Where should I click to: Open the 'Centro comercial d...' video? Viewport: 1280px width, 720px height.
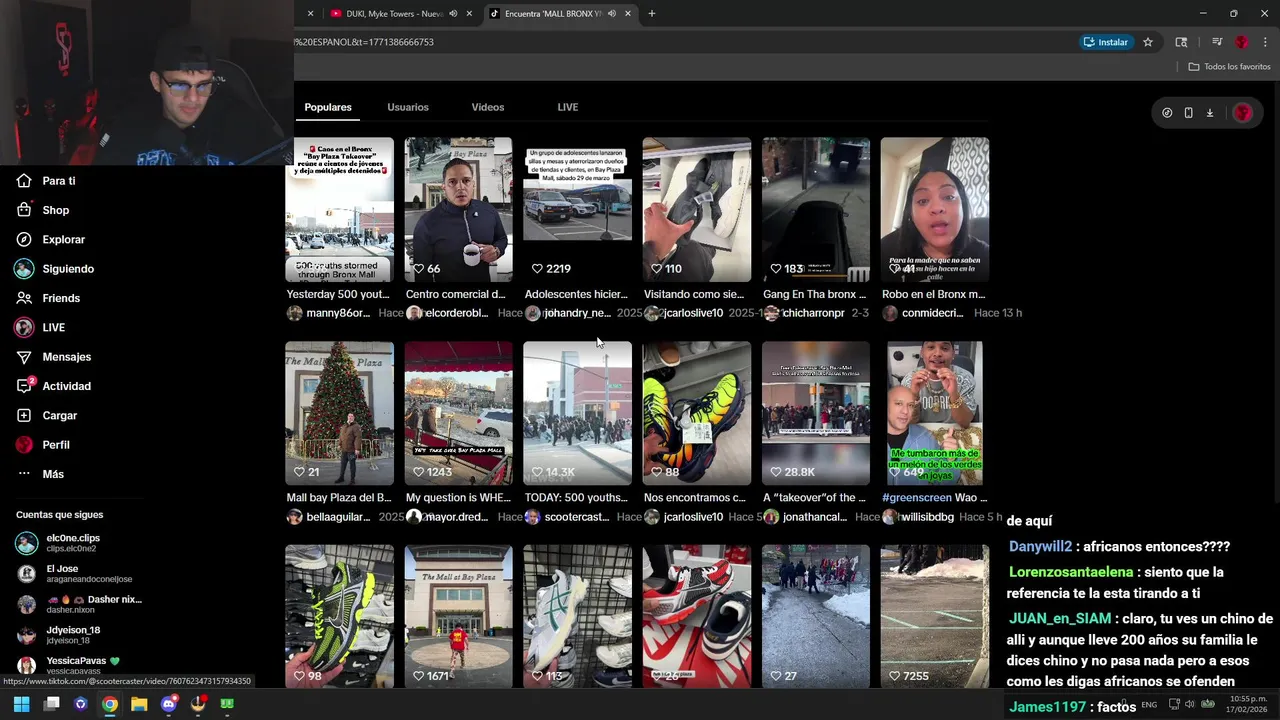click(458, 210)
